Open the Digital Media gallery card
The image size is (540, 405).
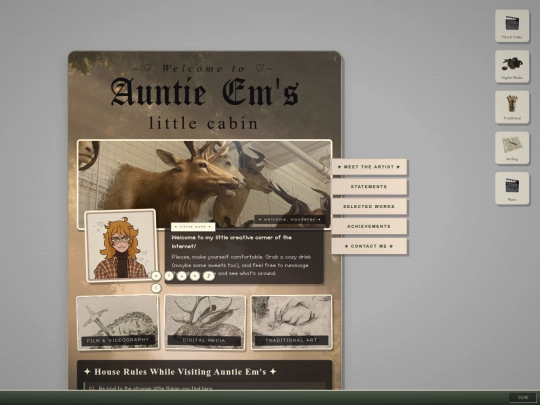click(x=205, y=322)
